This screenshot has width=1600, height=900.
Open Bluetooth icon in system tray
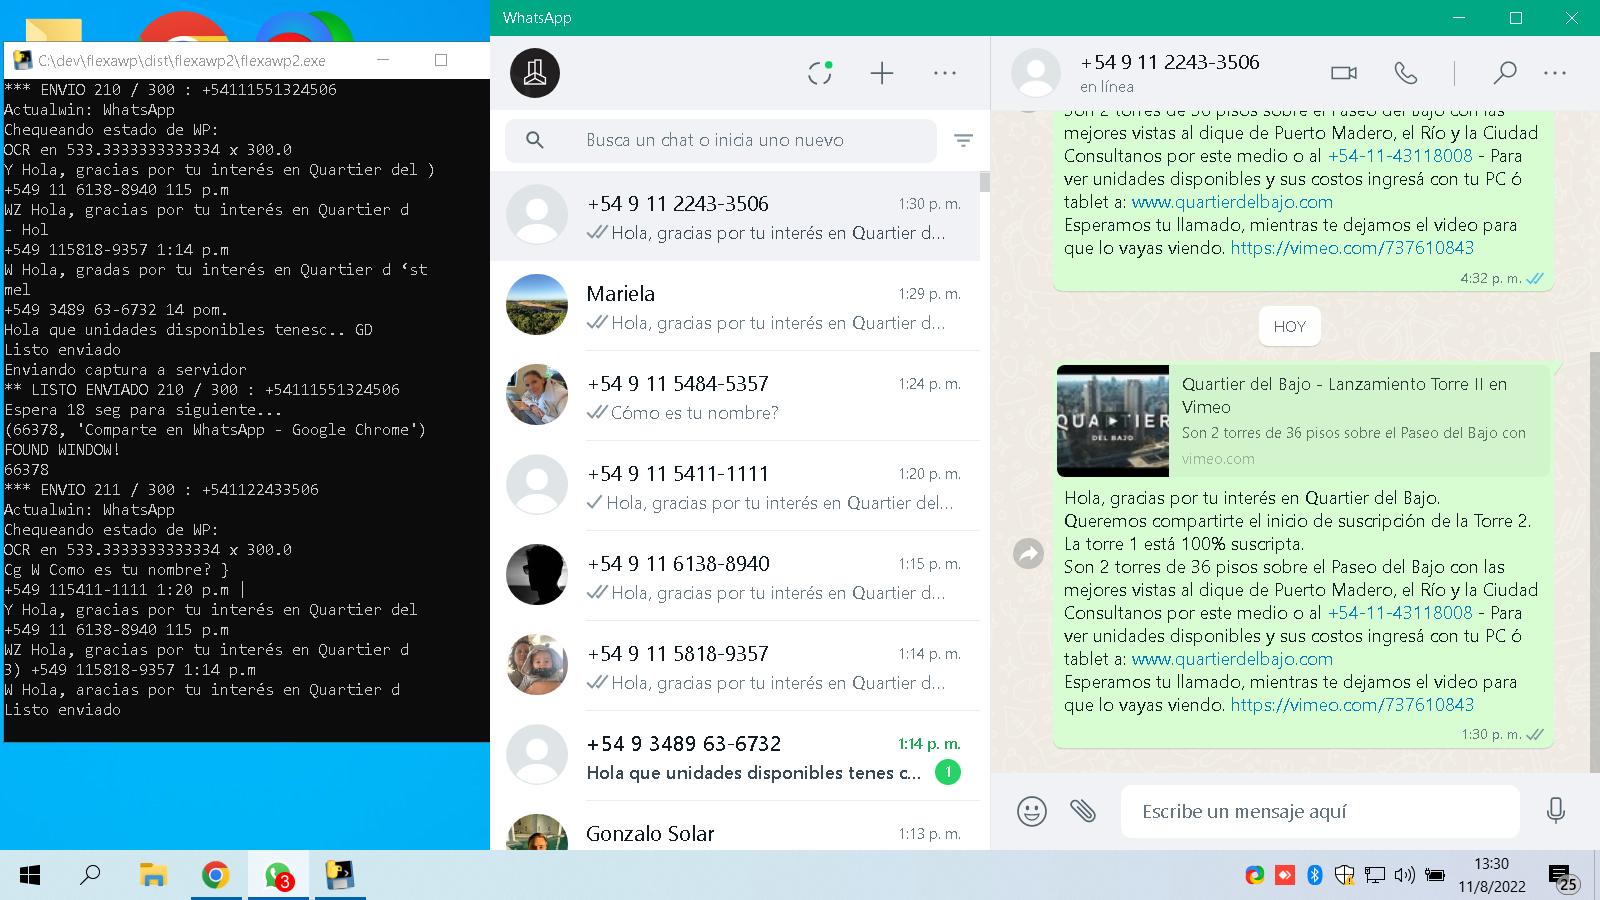tap(1315, 876)
